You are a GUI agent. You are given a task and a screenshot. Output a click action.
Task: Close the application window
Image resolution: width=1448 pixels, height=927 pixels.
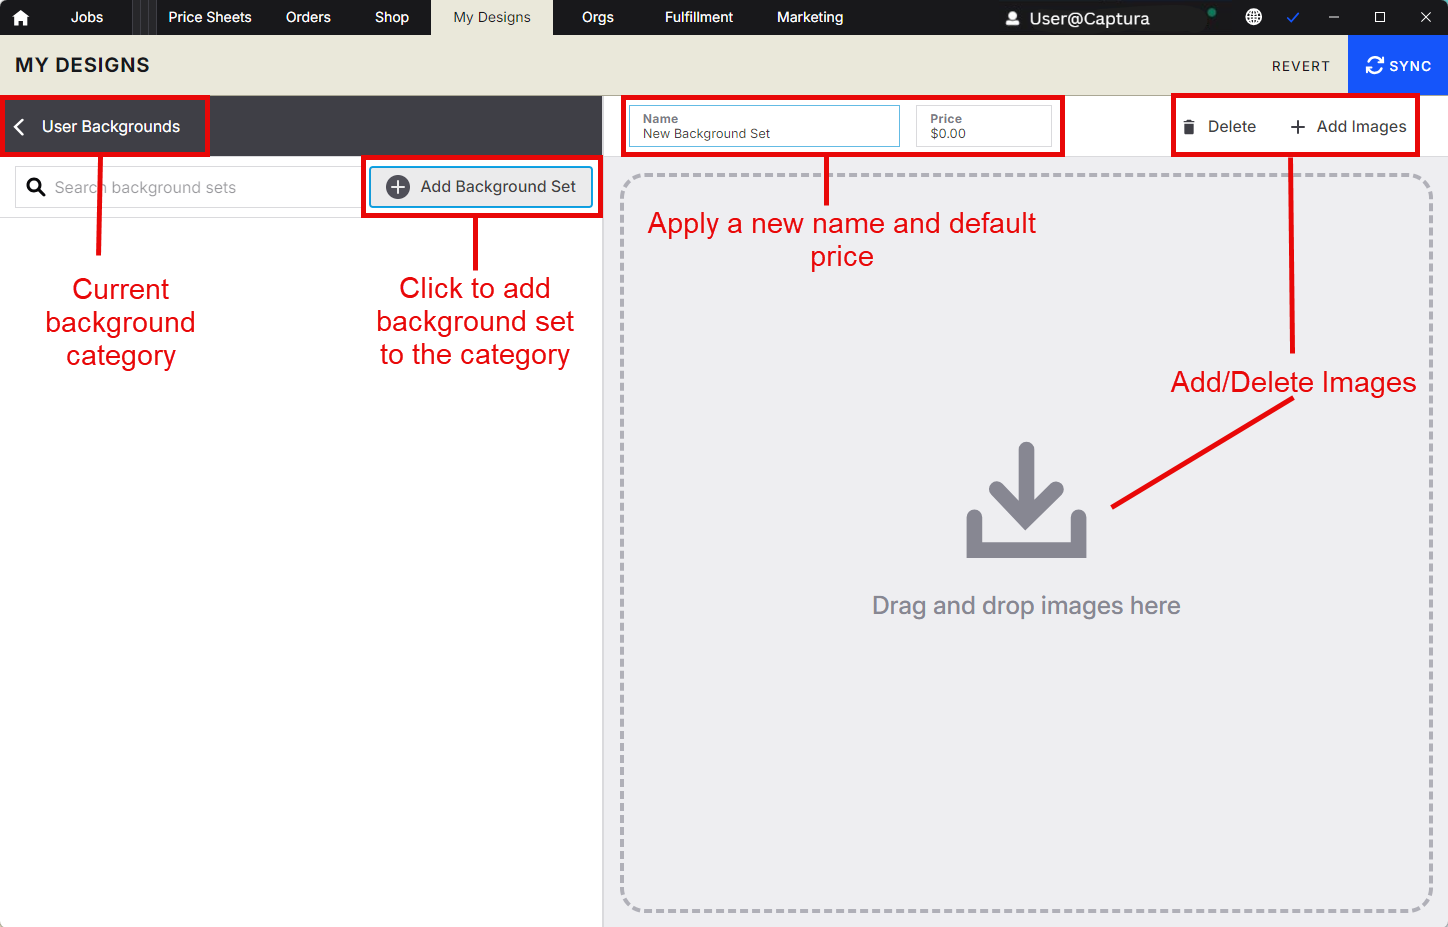[1426, 17]
